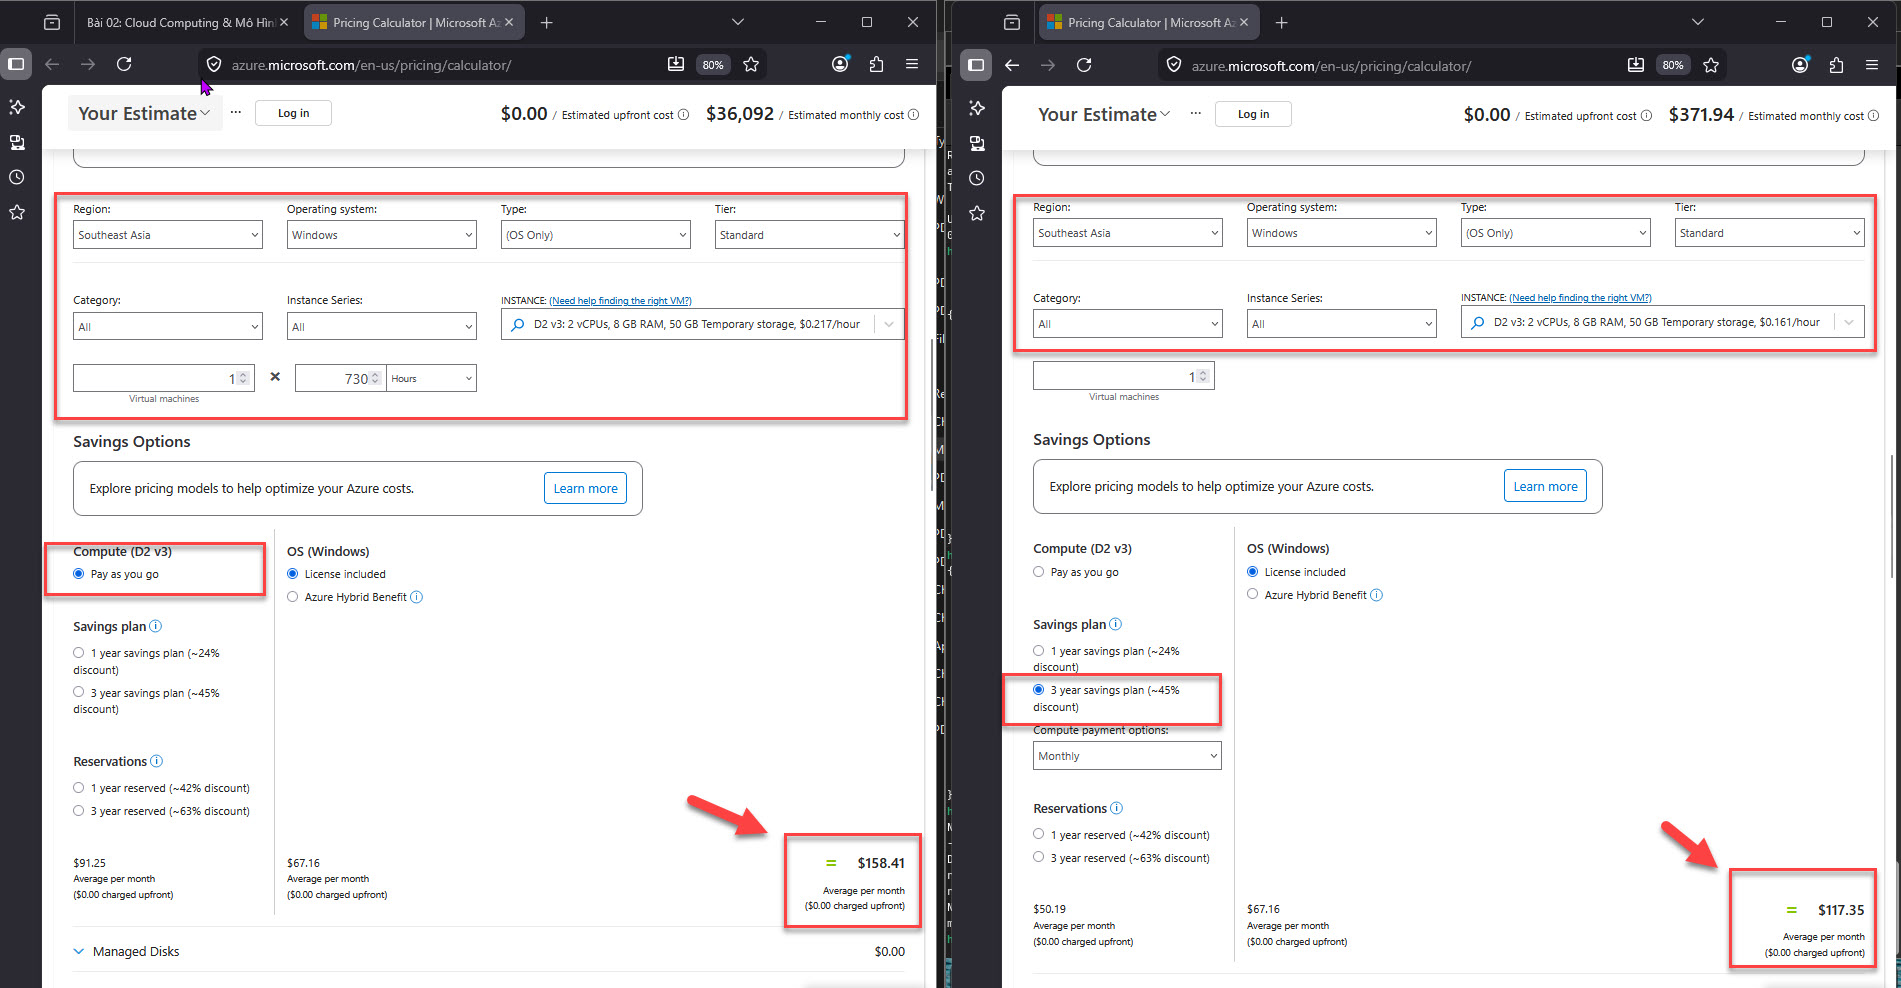Bookmark page star in left window address bar
Viewport: 1901px width, 988px height.
pos(751,64)
